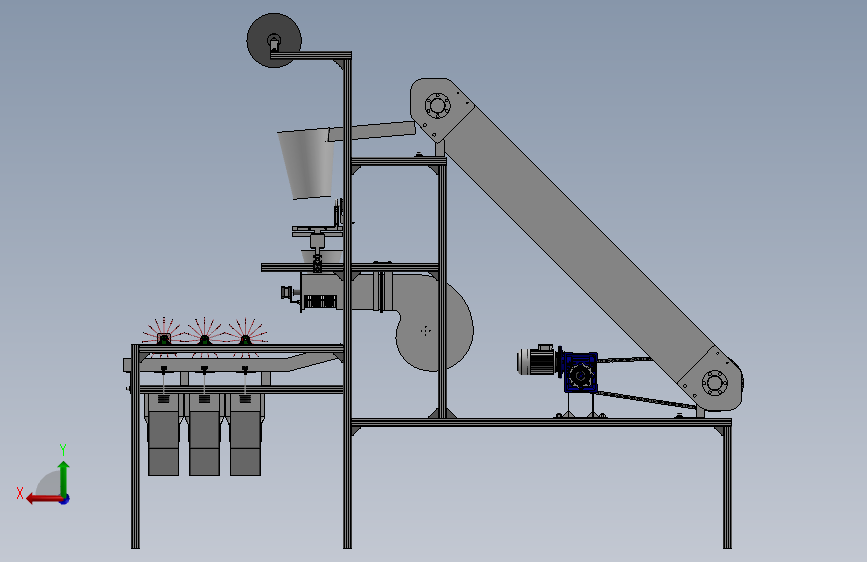Viewport: 867px width, 562px height.
Task: Select the round film reel at top
Action: [274, 40]
